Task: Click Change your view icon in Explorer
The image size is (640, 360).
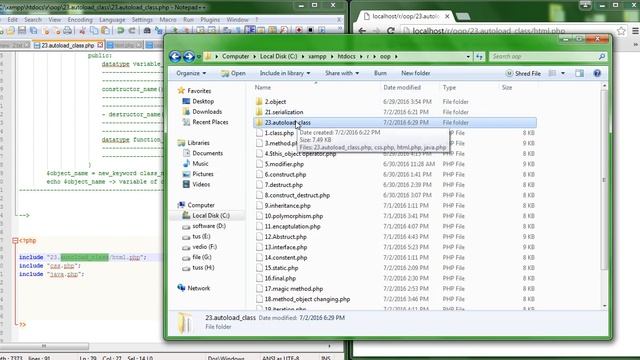Action: point(552,73)
